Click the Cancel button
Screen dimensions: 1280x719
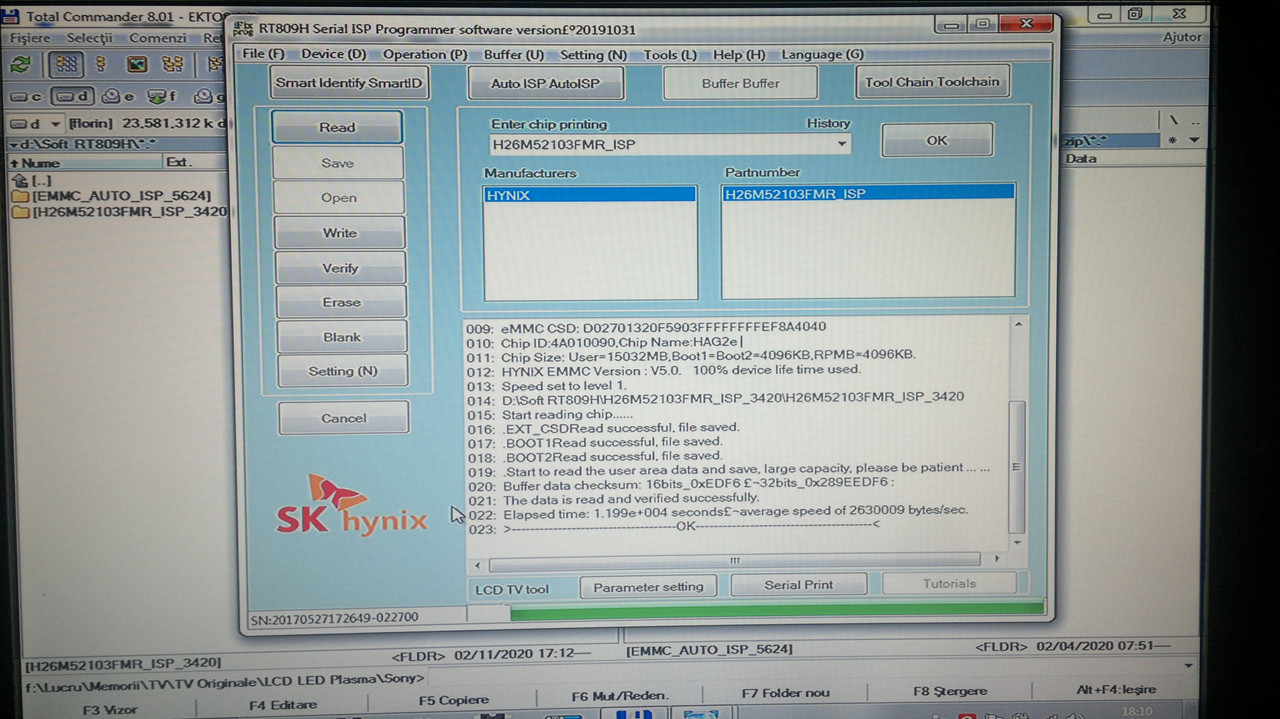[344, 418]
